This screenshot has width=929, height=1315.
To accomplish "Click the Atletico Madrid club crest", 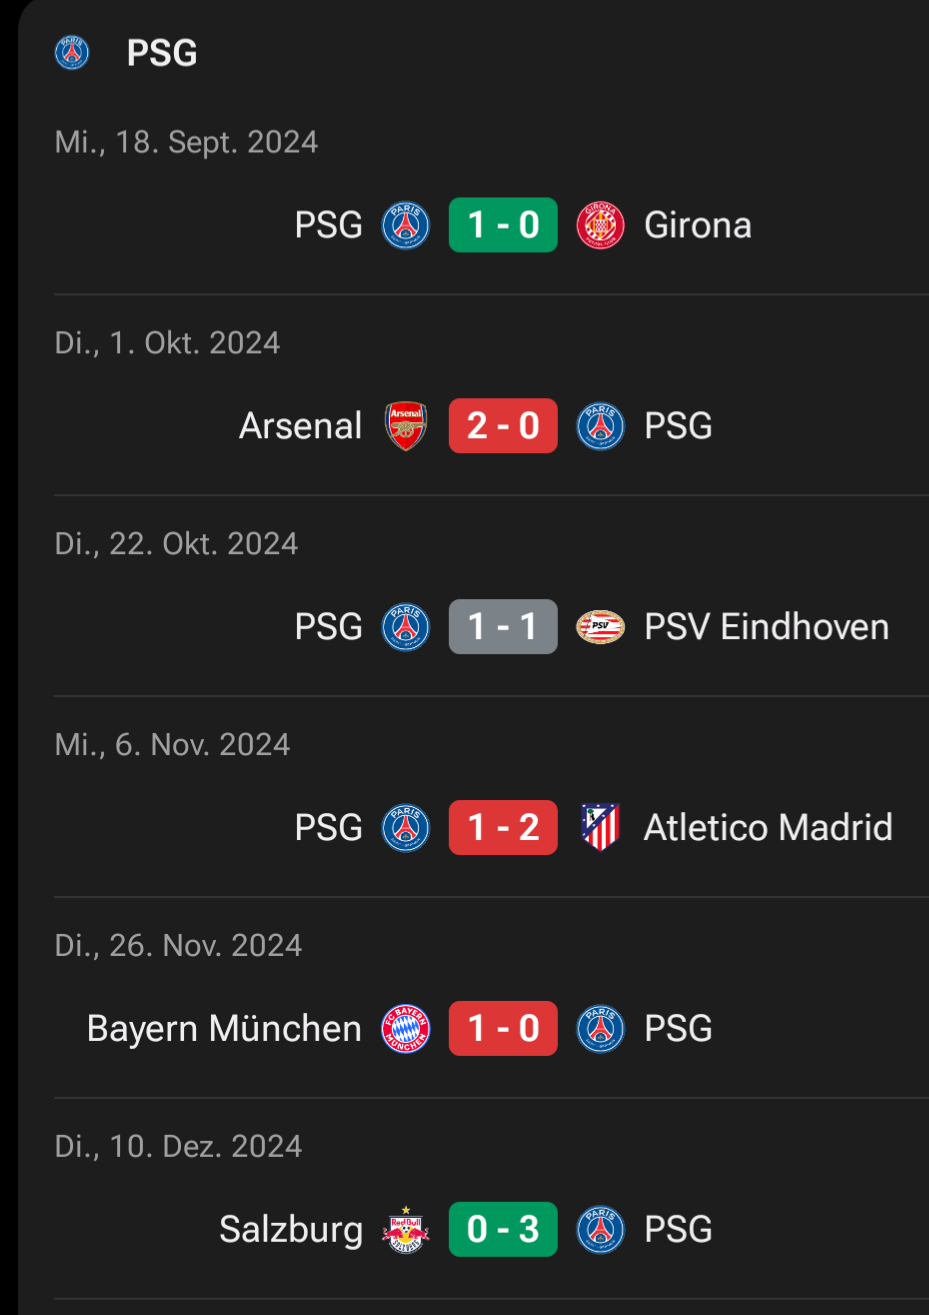I will [601, 828].
